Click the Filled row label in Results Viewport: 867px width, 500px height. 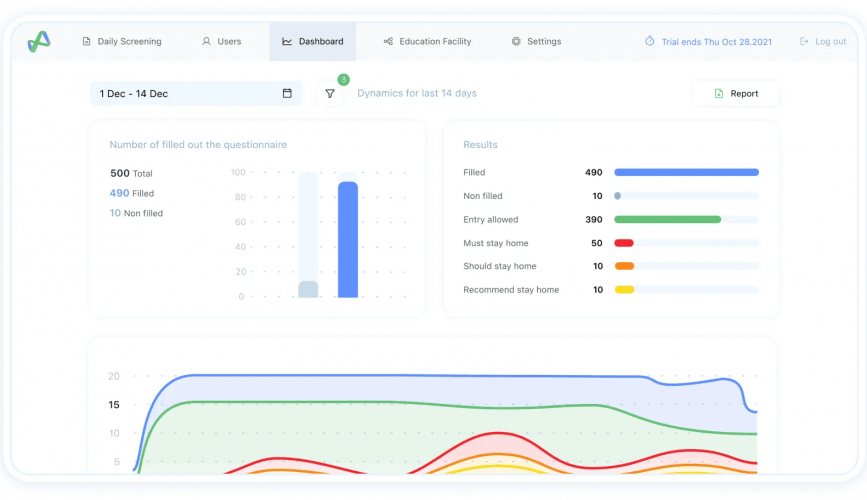tap(474, 173)
